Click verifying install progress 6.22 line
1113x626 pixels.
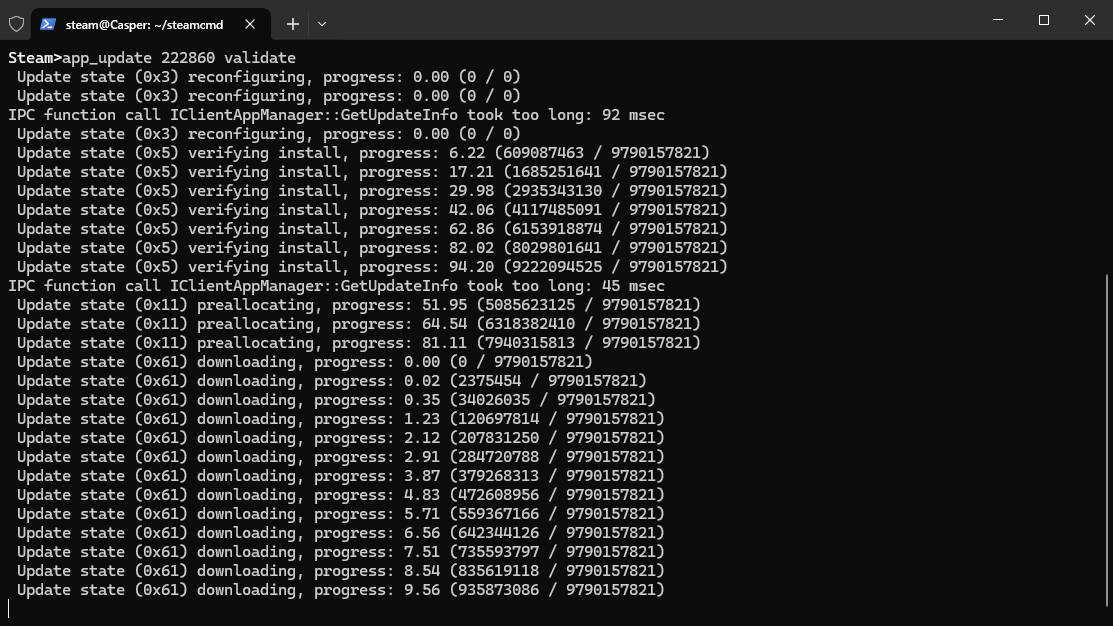click(x=363, y=153)
